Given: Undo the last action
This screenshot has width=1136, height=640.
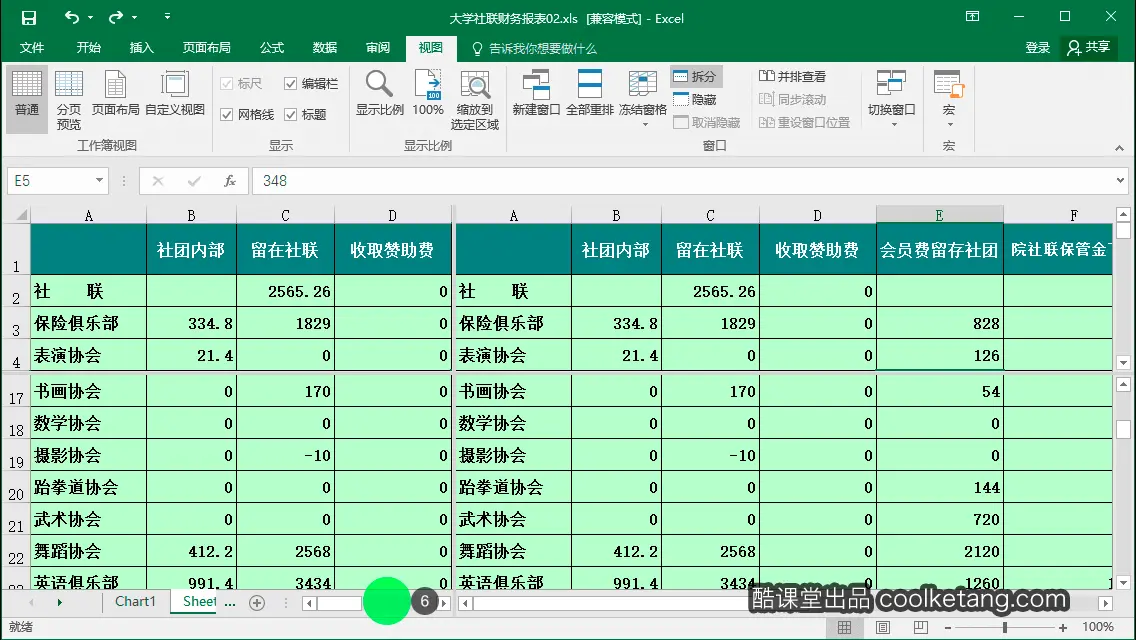Looking at the screenshot, I should coord(71,17).
